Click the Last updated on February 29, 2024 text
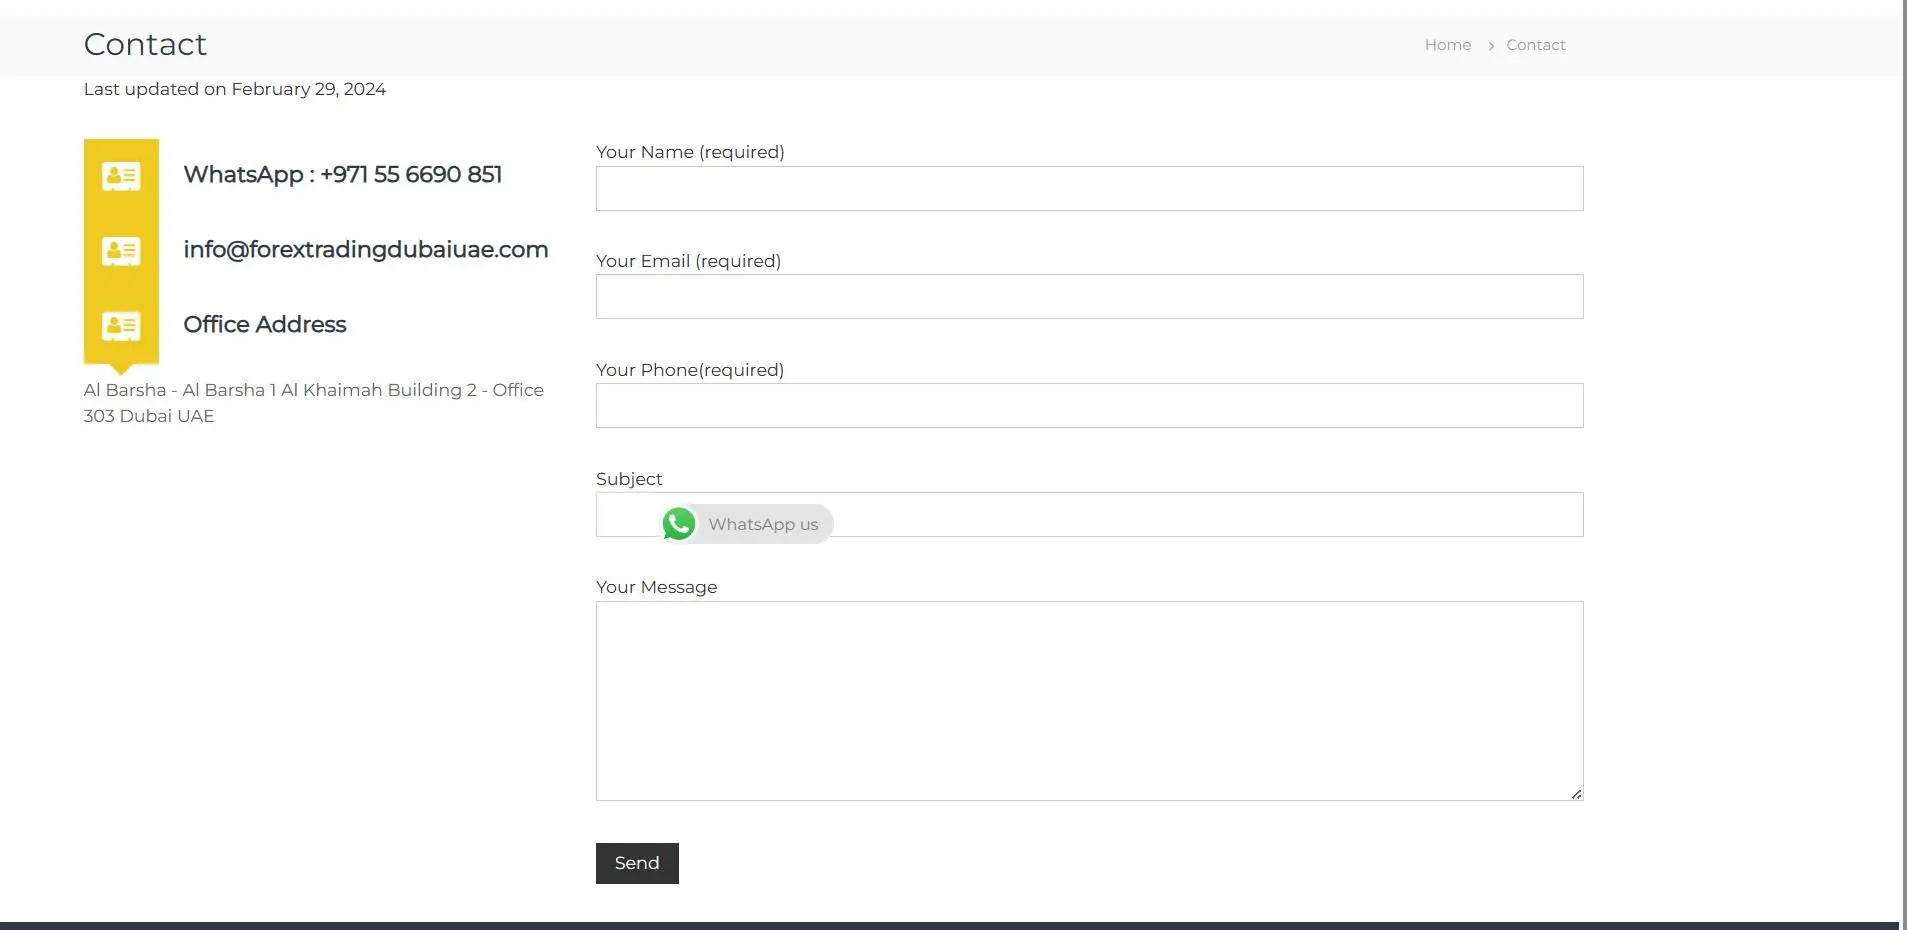1907x930 pixels. point(235,89)
